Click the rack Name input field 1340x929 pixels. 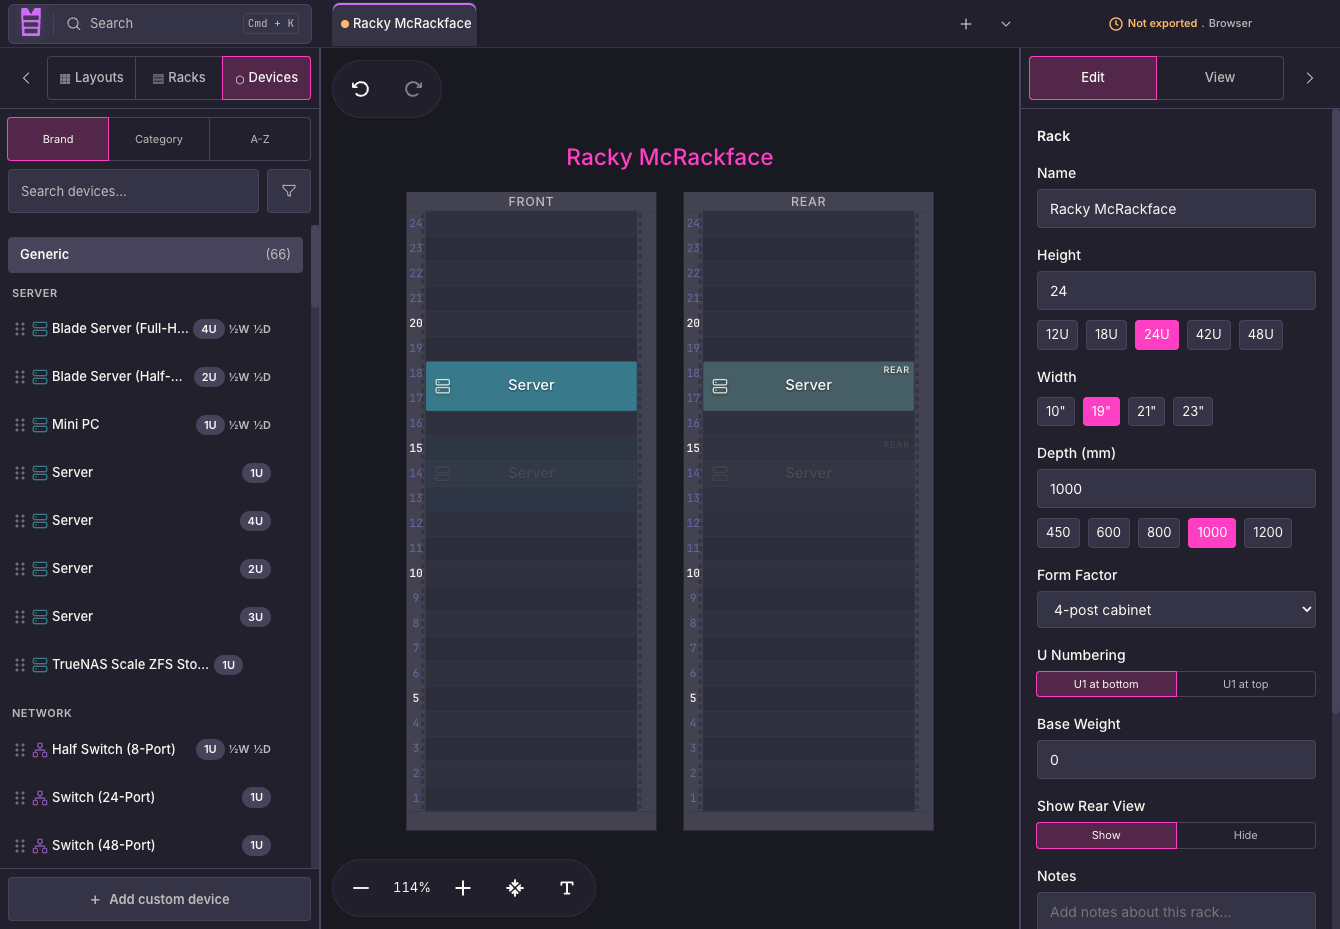[1176, 209]
